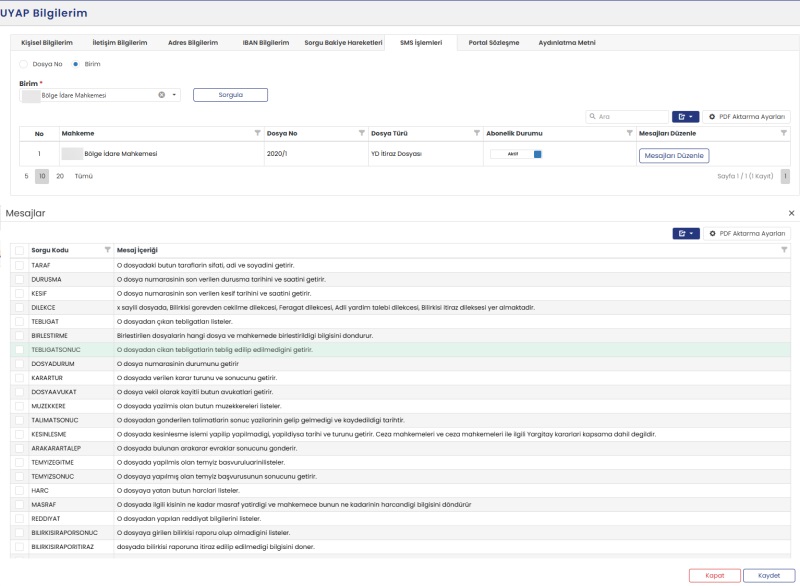Close the Mesajlar panel
The height and width of the screenshot is (586, 800).
(x=792, y=213)
